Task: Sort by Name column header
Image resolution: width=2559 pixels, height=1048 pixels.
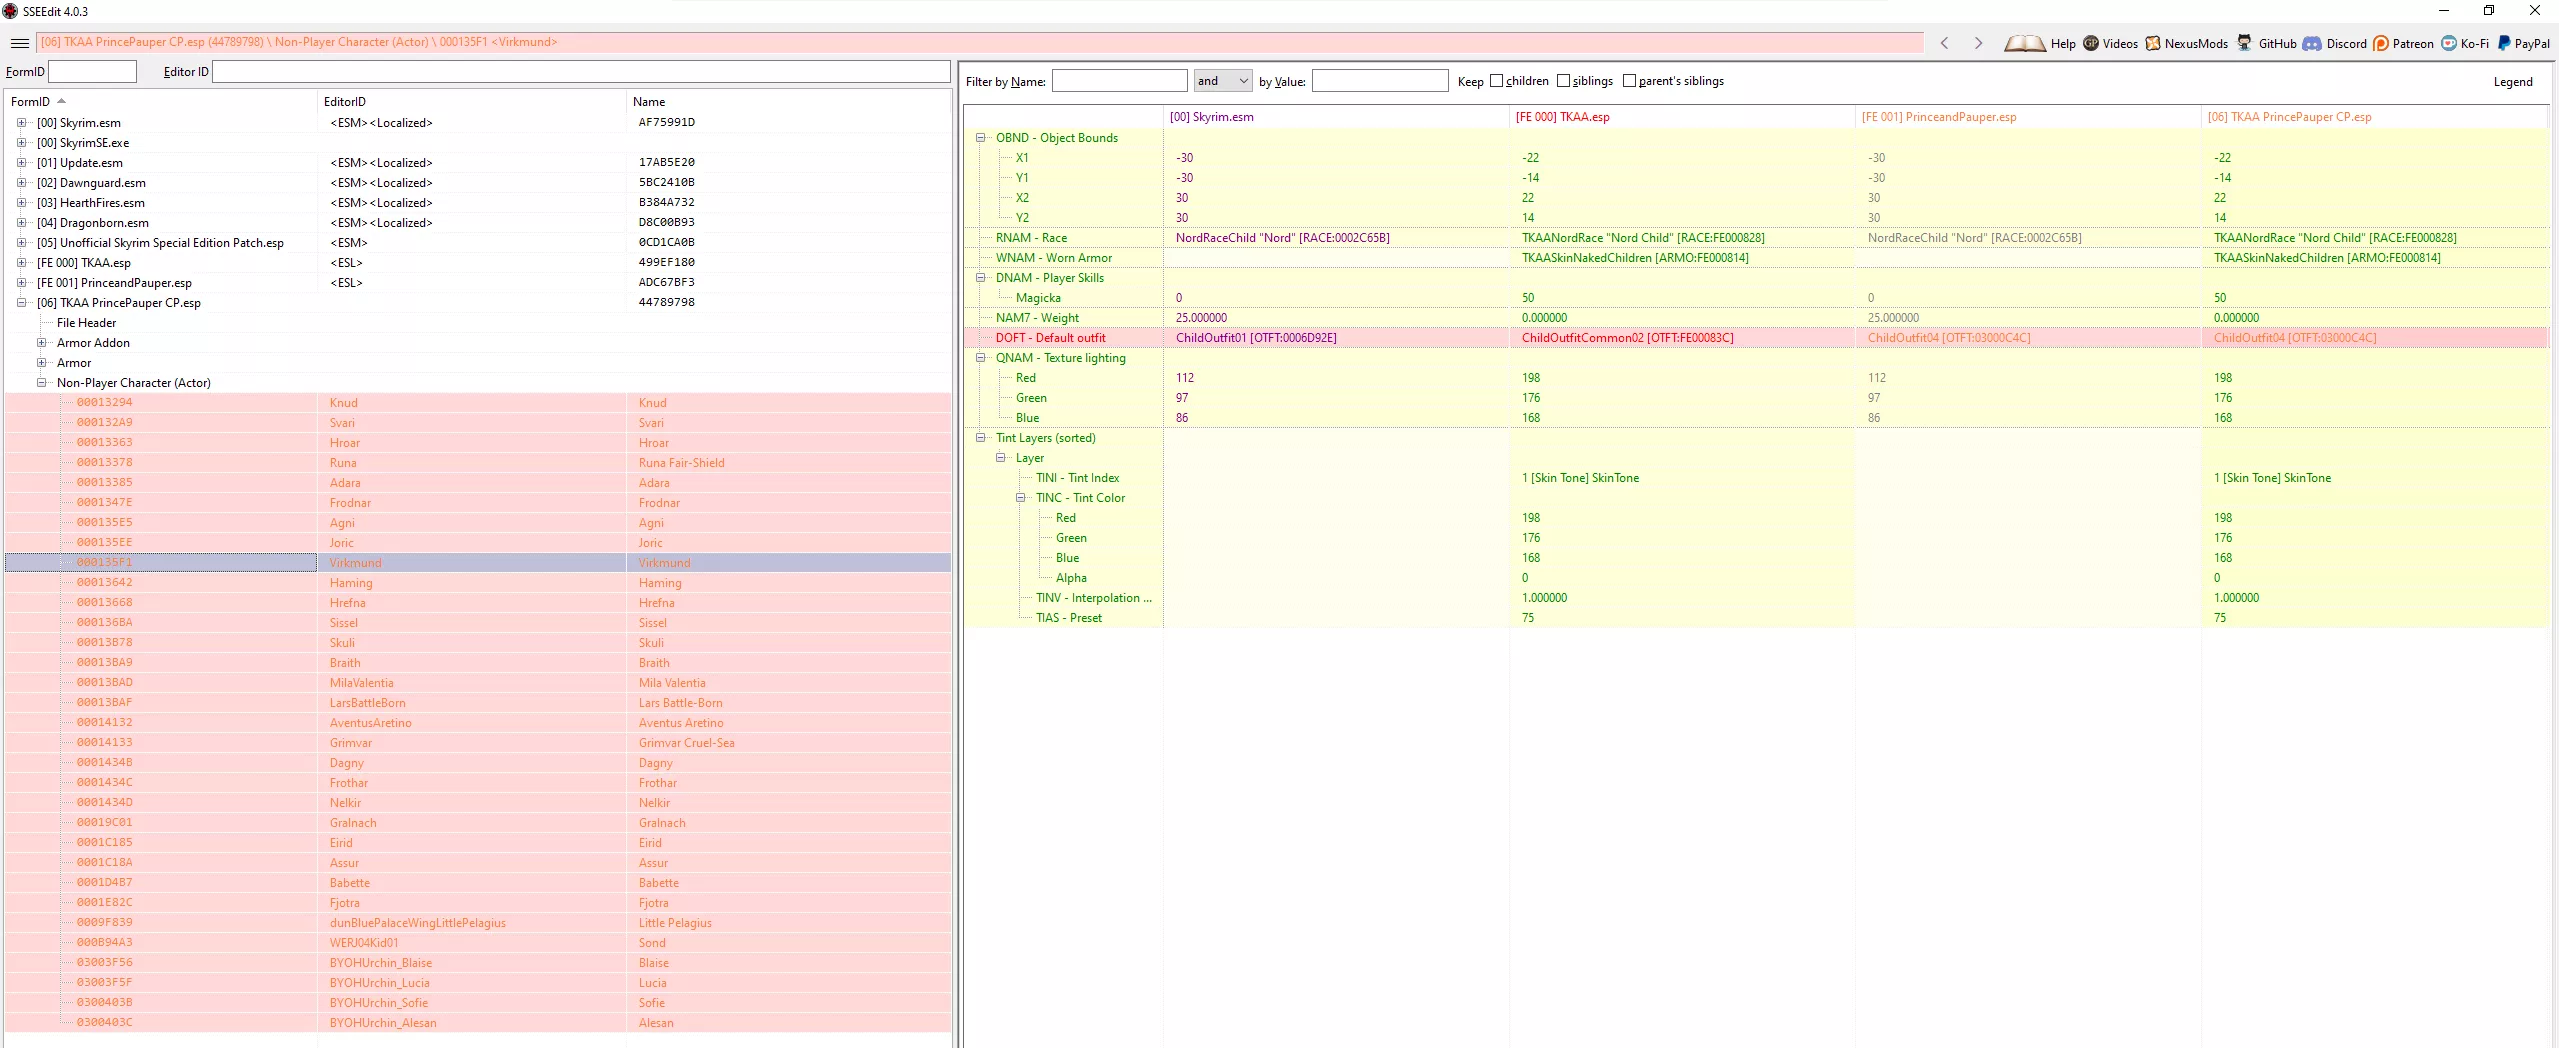Action: [788, 102]
